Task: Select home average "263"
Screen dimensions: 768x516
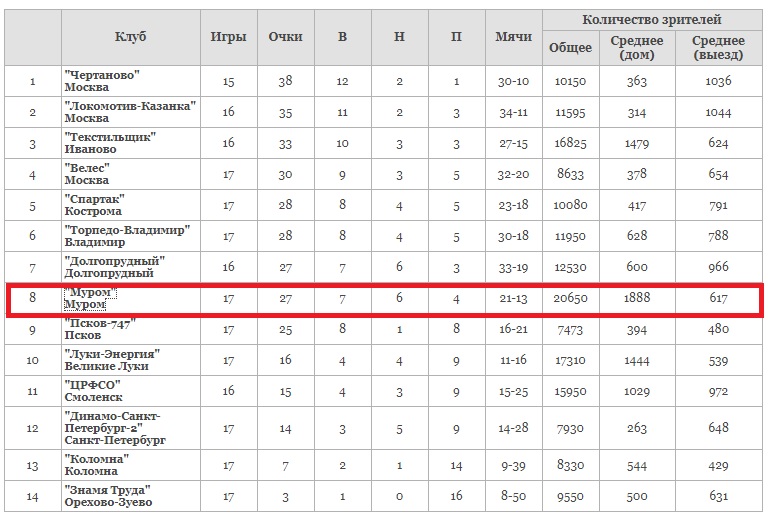Action: pos(637,428)
